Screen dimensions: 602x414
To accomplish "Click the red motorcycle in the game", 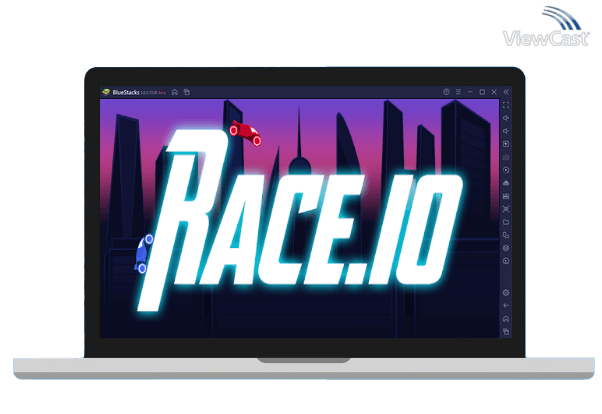I will 246,133.
